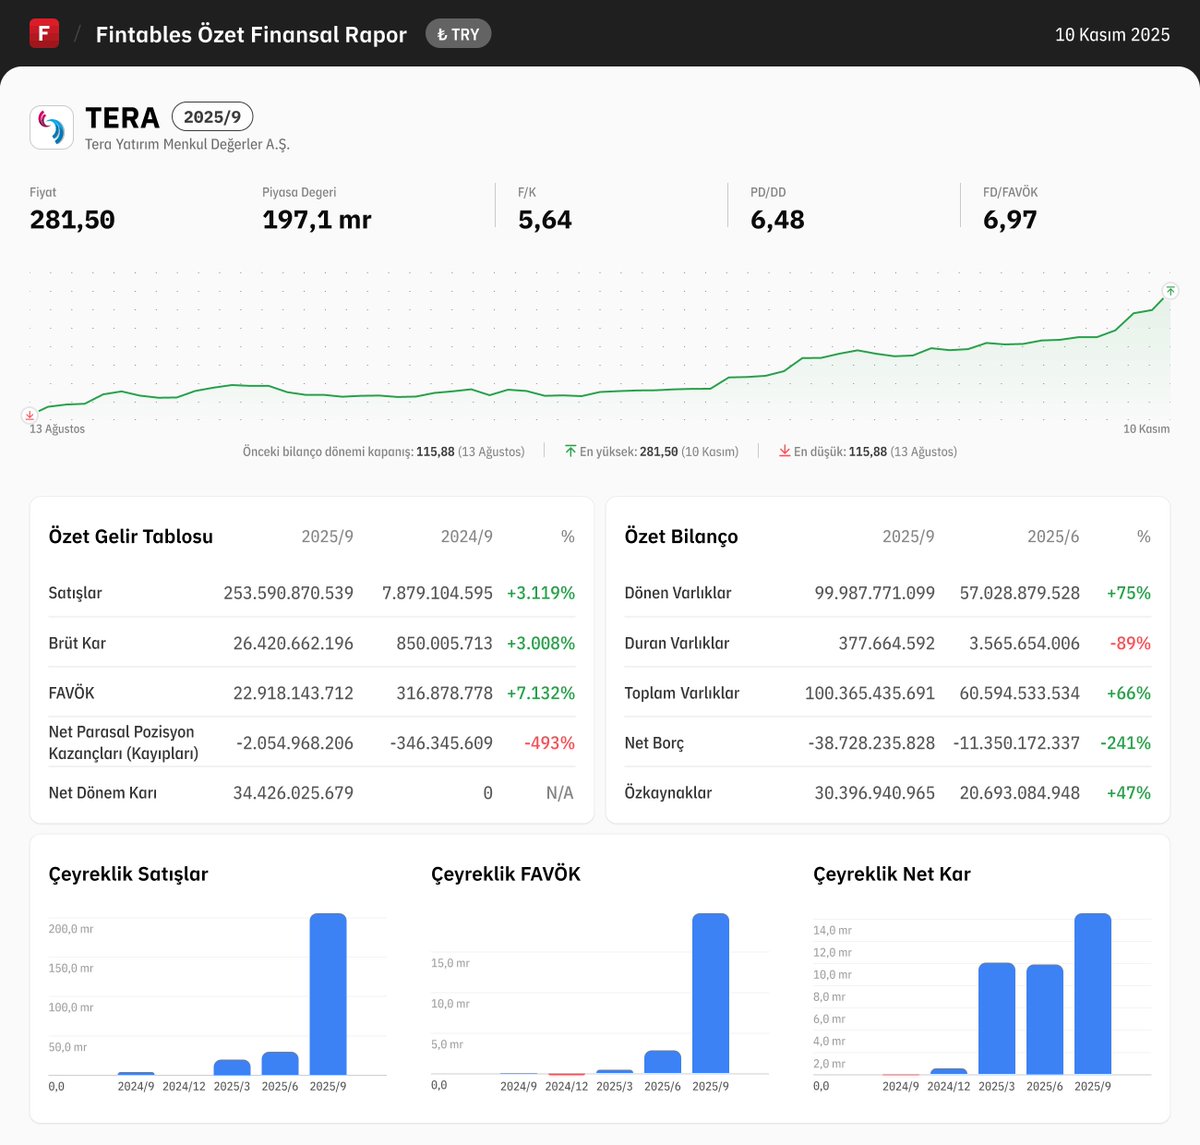
Task: Select the Özet Bilanço panel header
Action: tap(681, 536)
